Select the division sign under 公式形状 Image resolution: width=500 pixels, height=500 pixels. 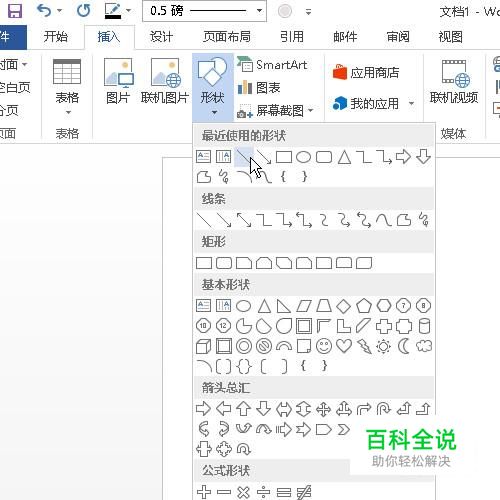[264, 492]
